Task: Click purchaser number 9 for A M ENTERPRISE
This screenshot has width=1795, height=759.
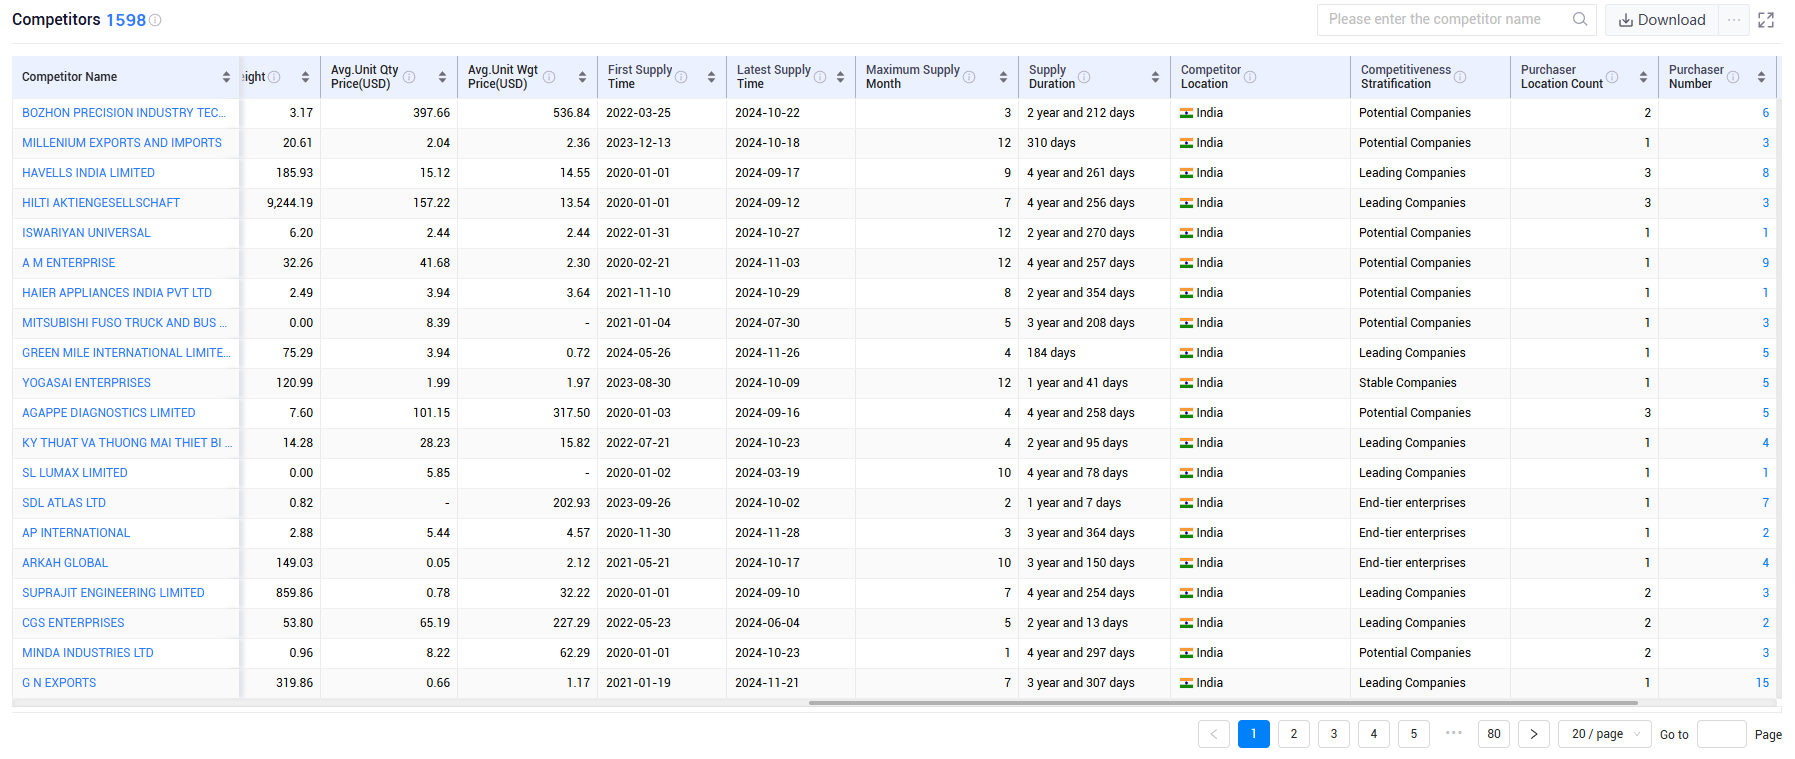Action: [x=1766, y=263]
